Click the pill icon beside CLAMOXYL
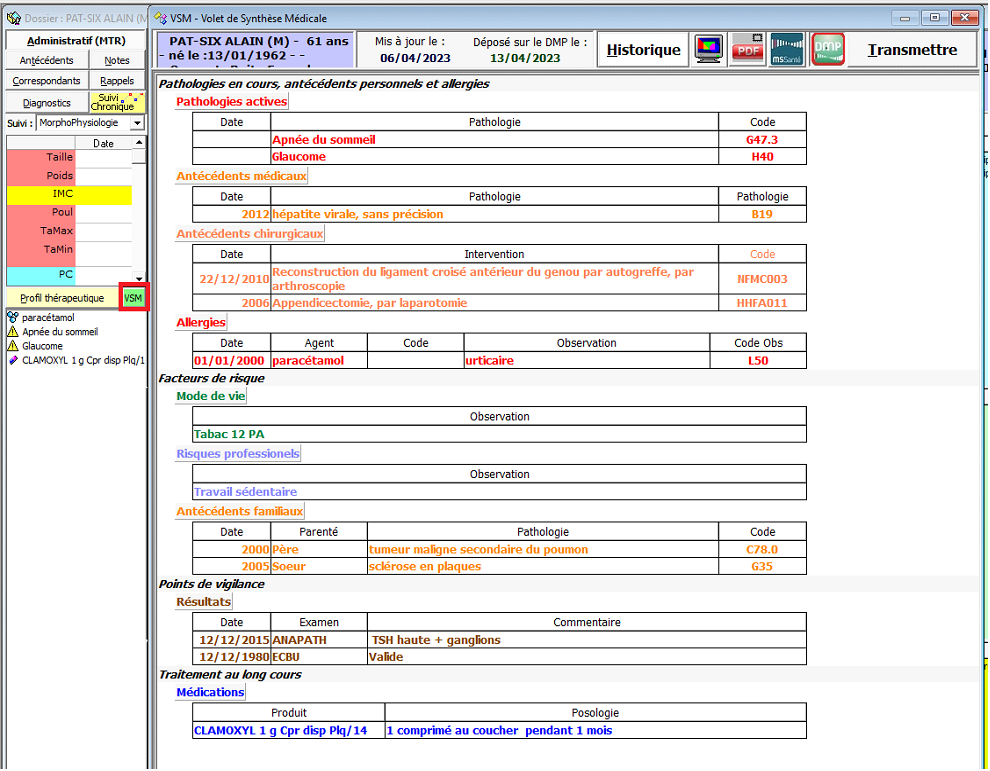This screenshot has height=771, width=990. tap(13, 361)
